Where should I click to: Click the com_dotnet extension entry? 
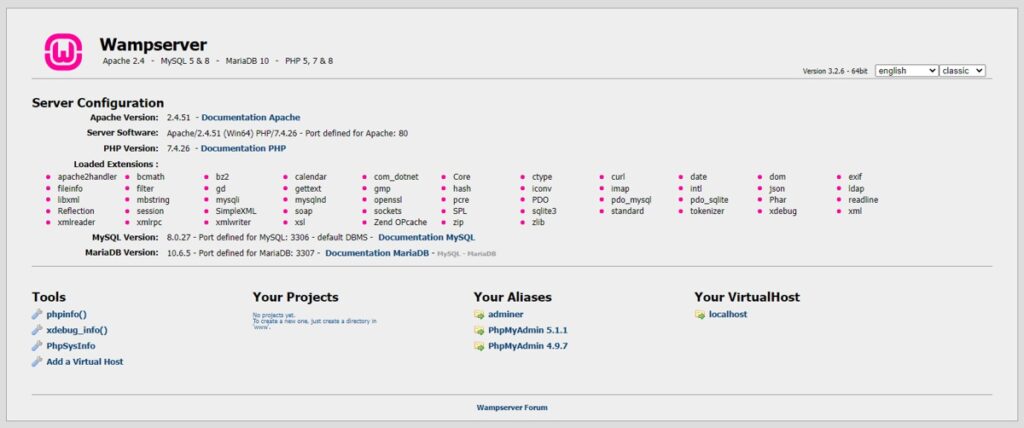coord(396,177)
